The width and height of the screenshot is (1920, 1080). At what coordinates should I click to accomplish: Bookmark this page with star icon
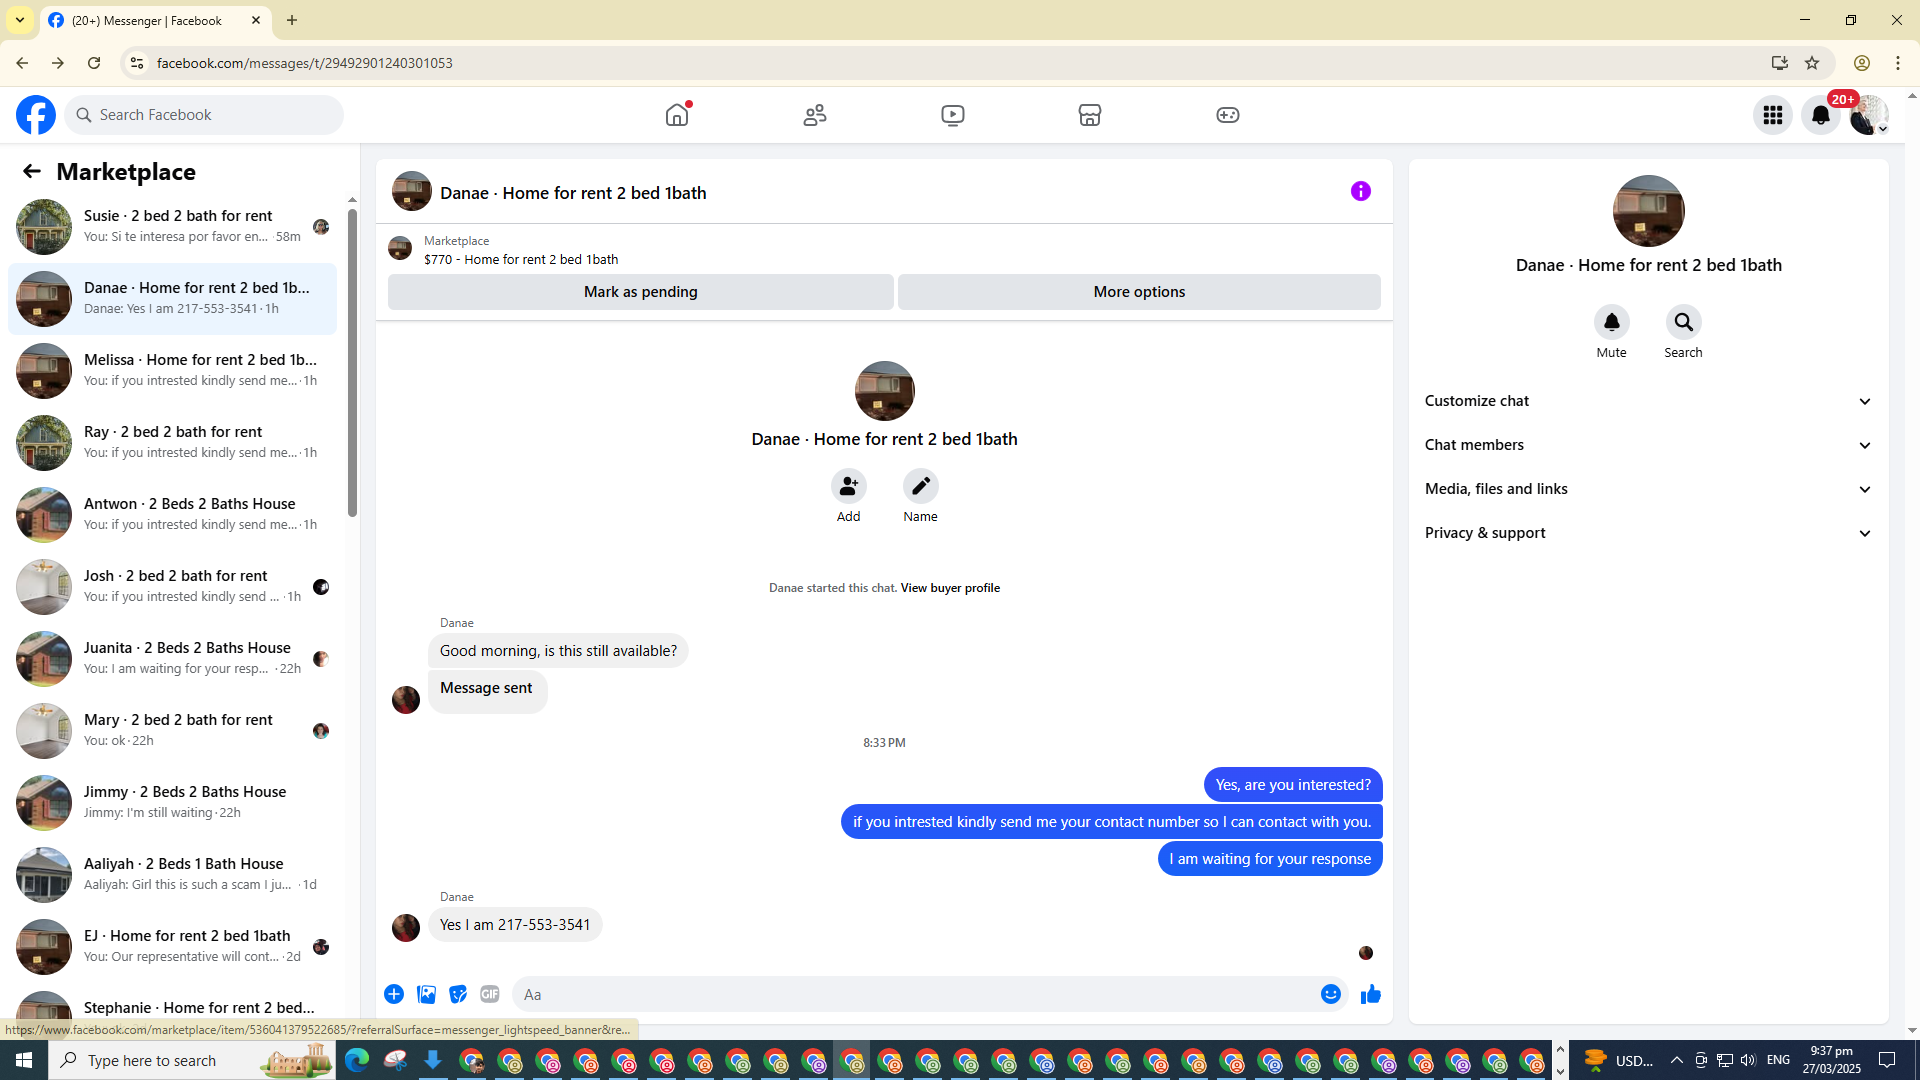[1812, 63]
